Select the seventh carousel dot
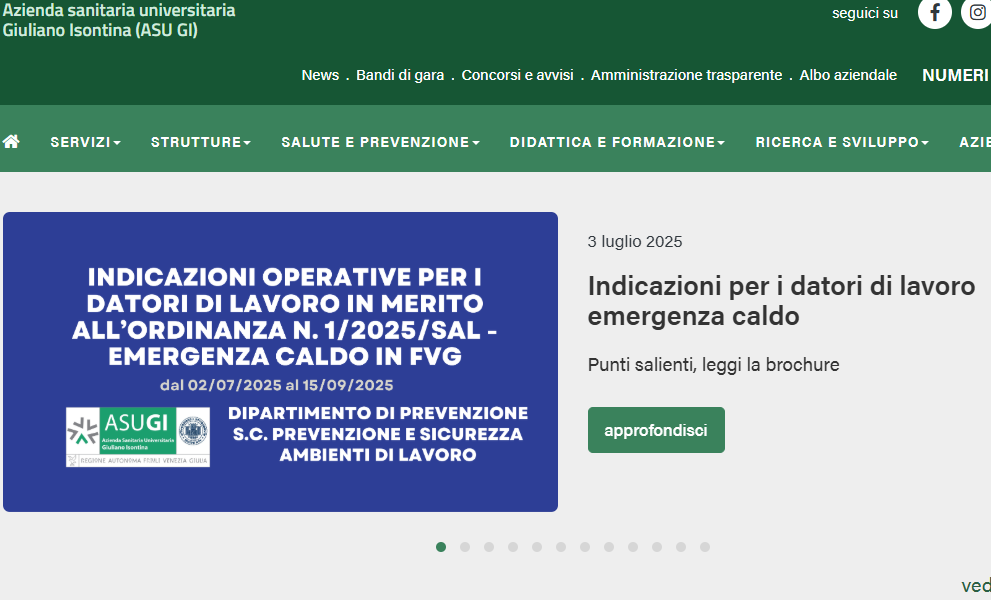Image resolution: width=991 pixels, height=600 pixels. point(585,547)
